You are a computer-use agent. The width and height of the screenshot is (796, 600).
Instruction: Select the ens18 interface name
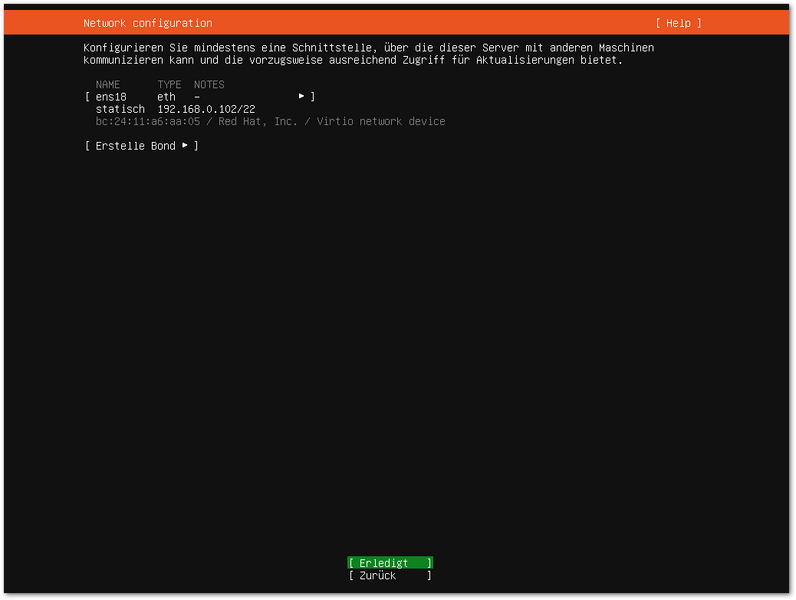(111, 97)
